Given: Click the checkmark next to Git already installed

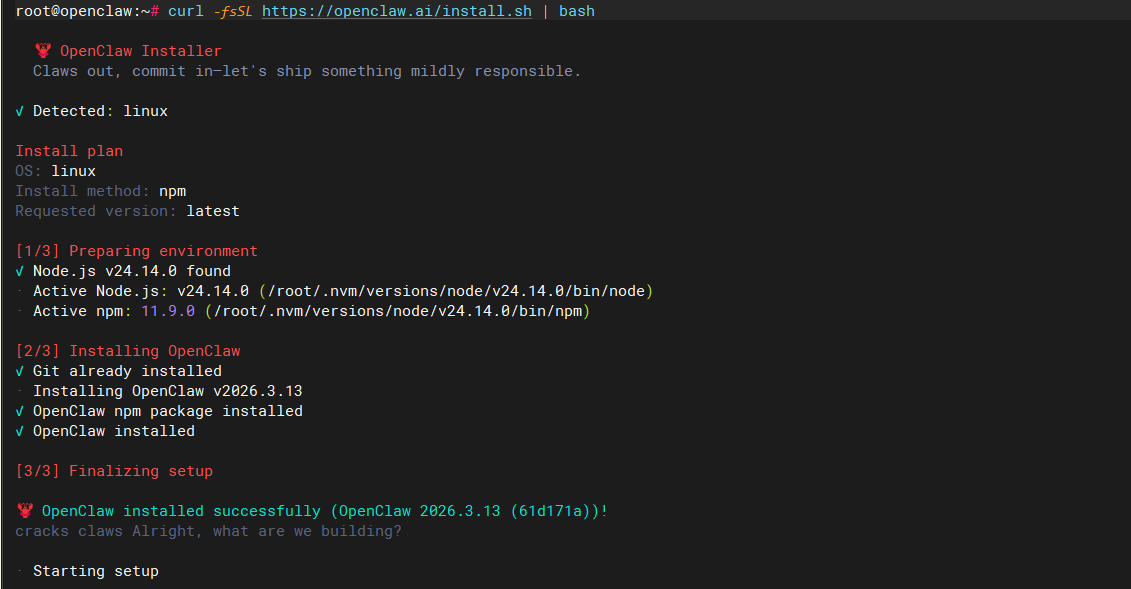Looking at the screenshot, I should click(x=19, y=371).
